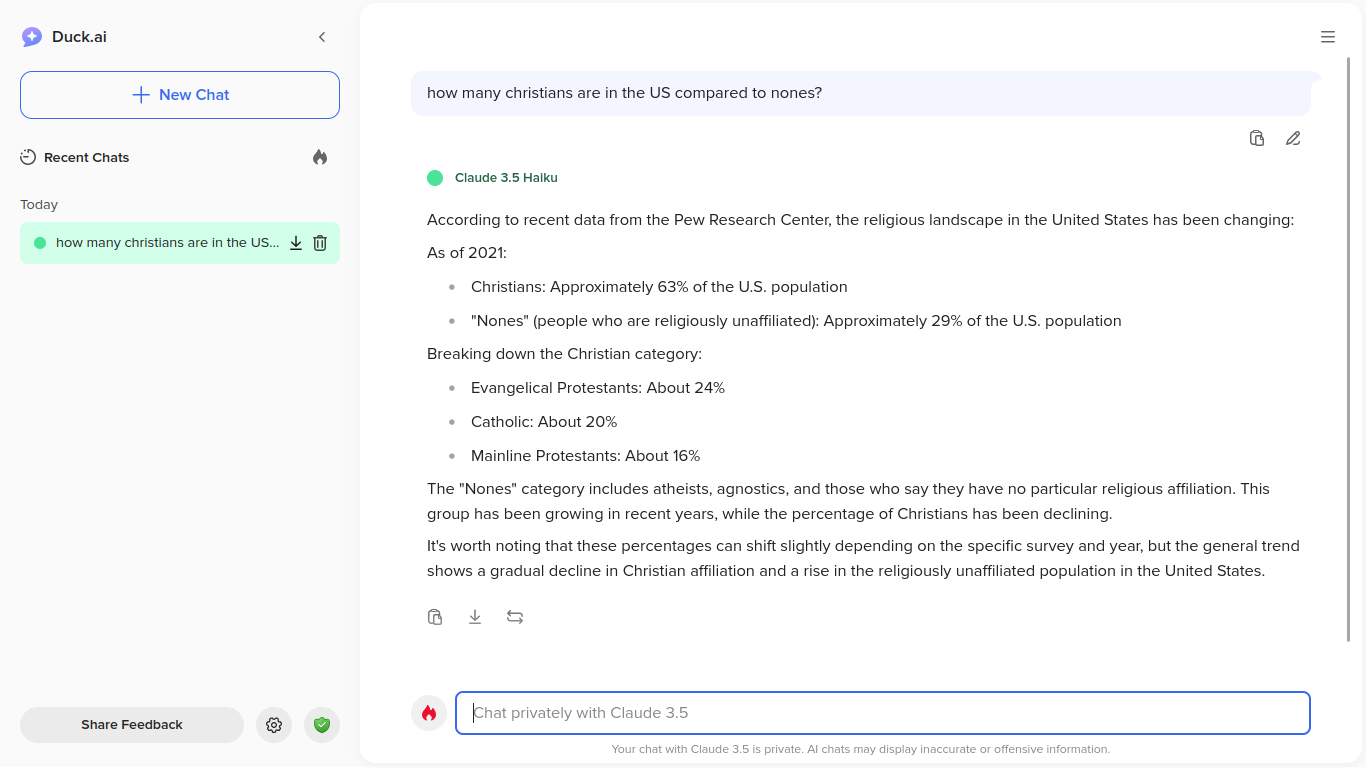Click the Recent Chats clock icon
The height and width of the screenshot is (768, 1366).
[x=28, y=157]
